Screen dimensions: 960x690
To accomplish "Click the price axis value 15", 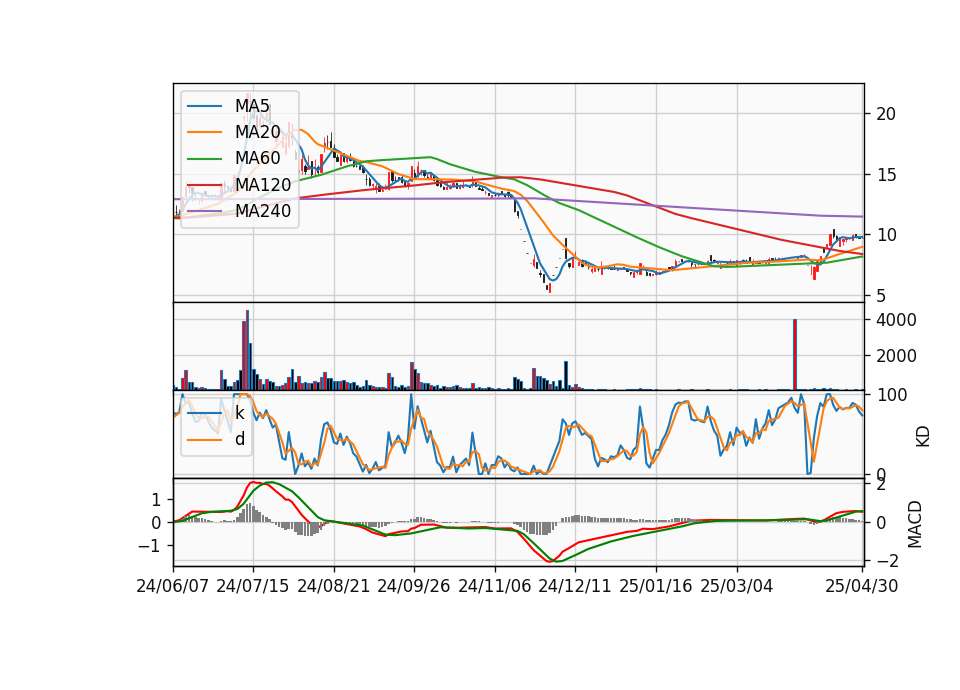I will pos(886,175).
